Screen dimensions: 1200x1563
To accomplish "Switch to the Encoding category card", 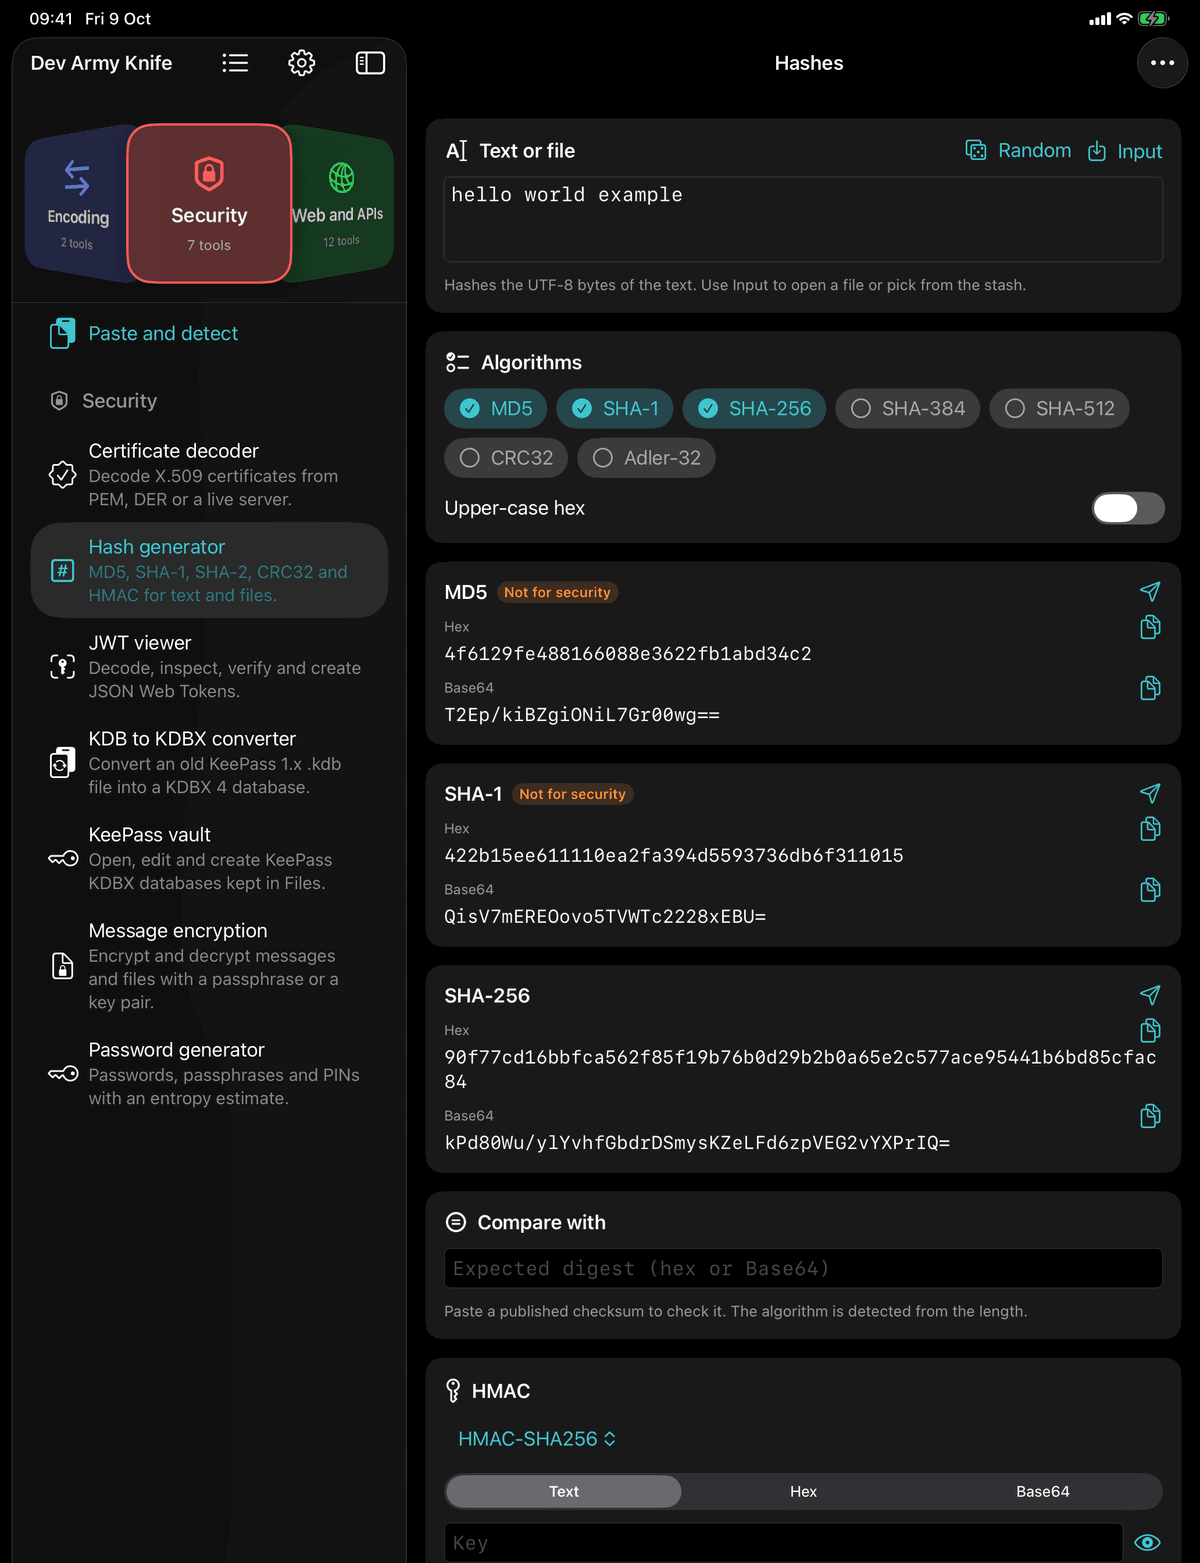I will pyautogui.click(x=76, y=204).
